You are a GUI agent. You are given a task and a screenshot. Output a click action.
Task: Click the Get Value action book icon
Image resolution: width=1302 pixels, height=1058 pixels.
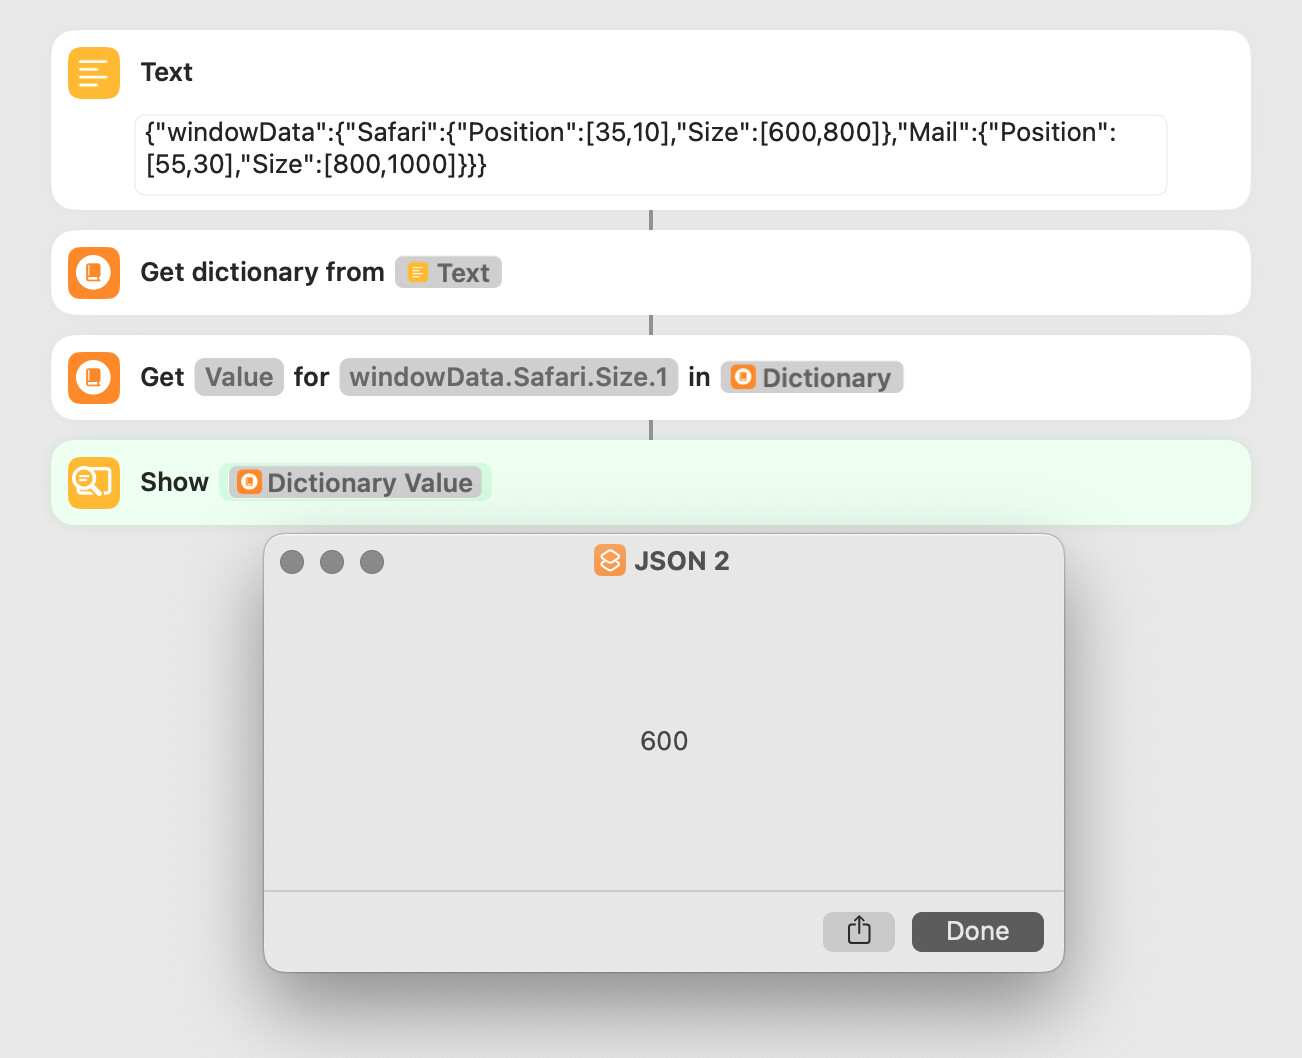click(94, 378)
